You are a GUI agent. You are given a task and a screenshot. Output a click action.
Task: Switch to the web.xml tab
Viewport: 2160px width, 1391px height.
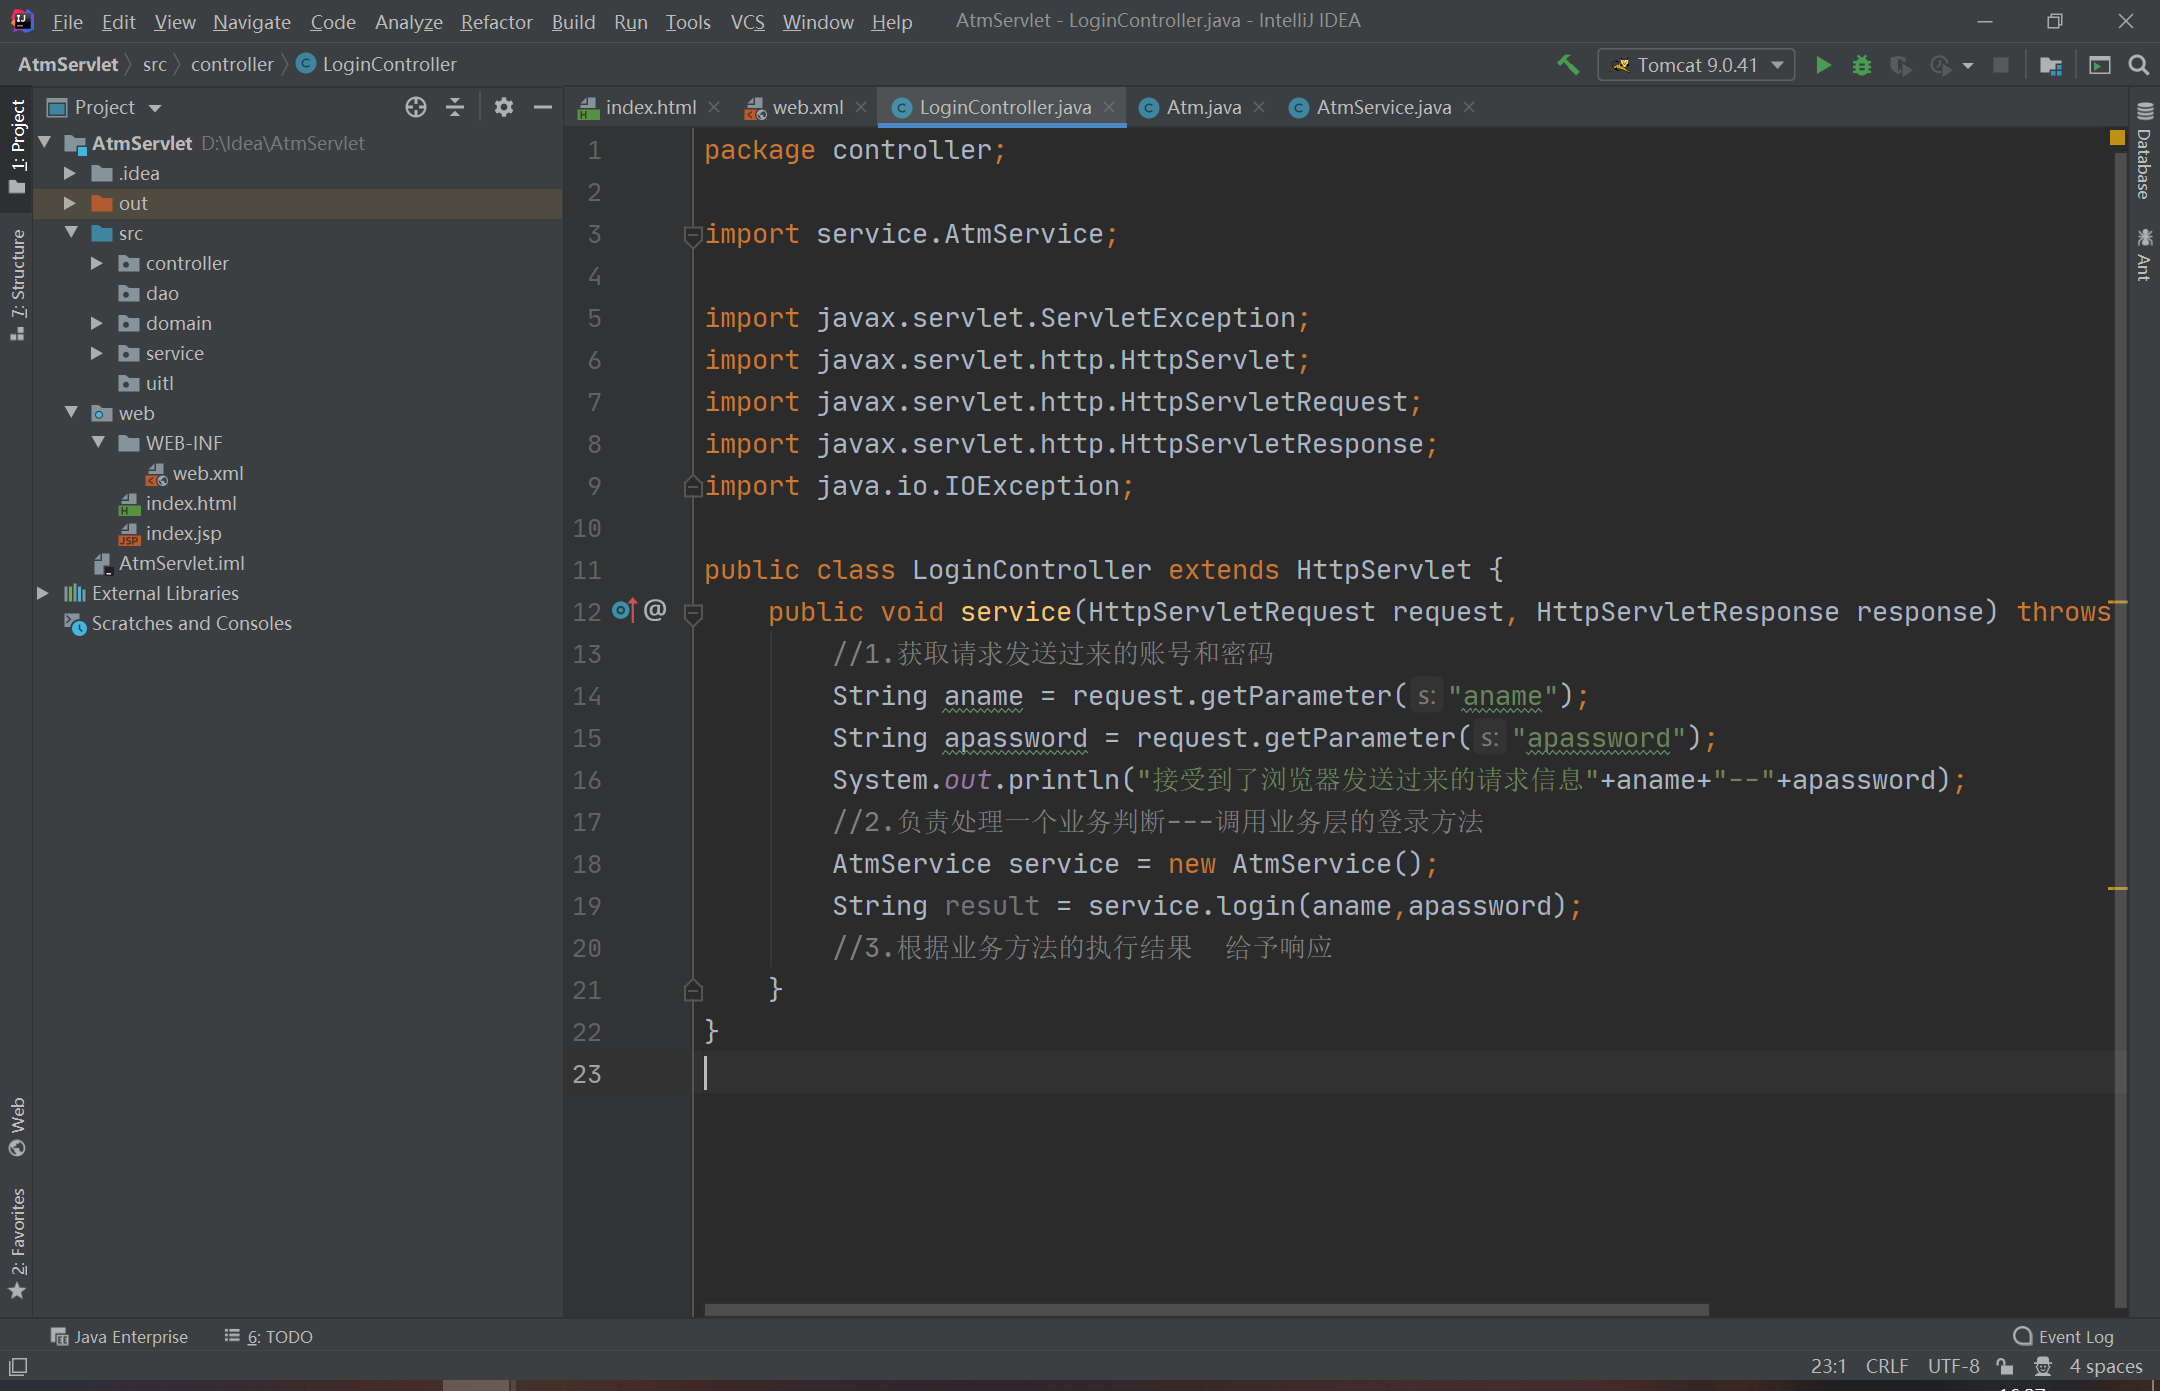click(807, 107)
